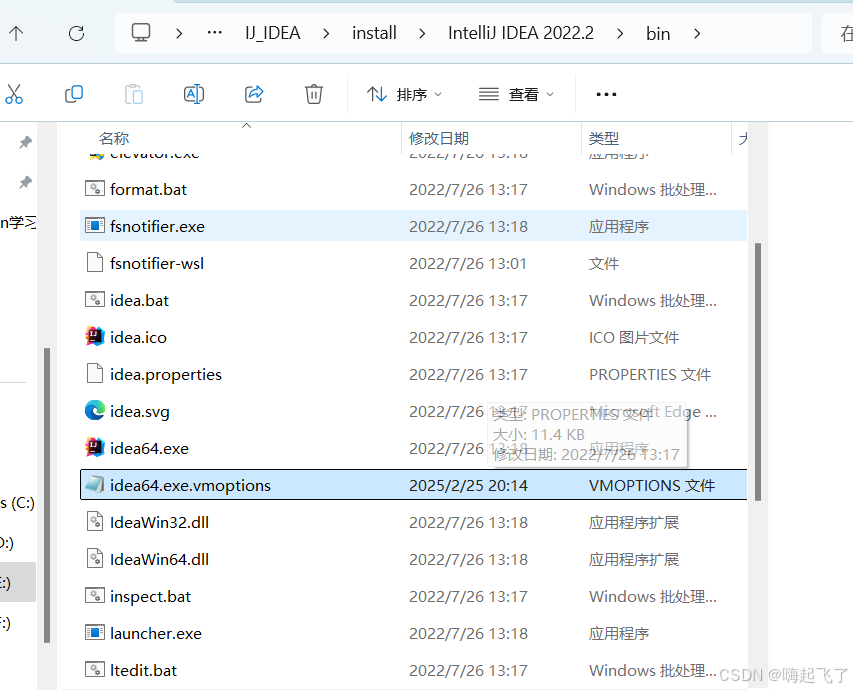The image size is (853, 690).
Task: Click the idea.properties blank file icon
Action: click(x=95, y=373)
